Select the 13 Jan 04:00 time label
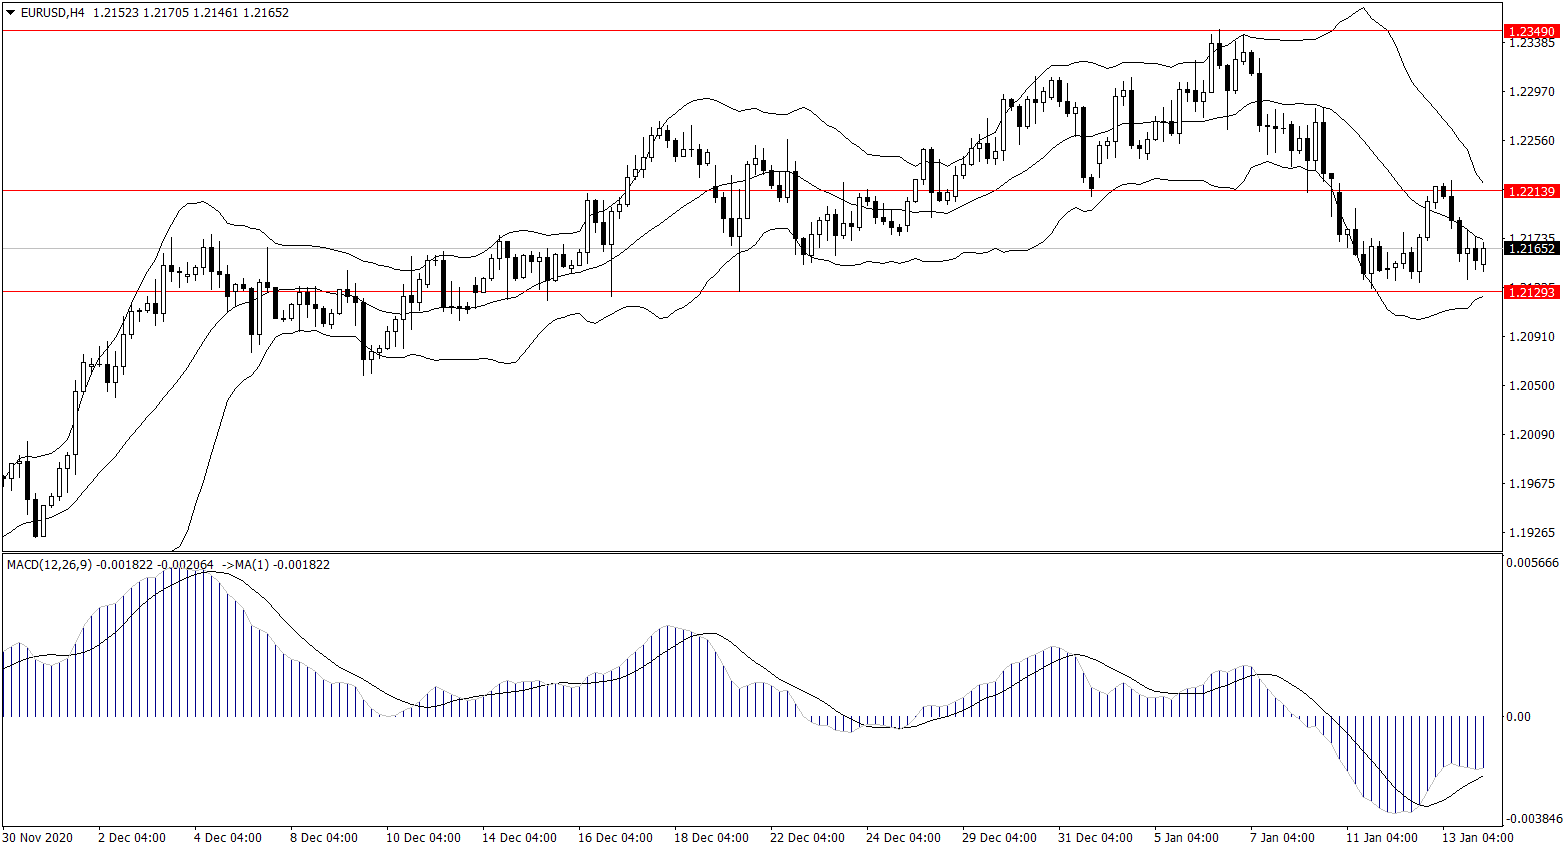 [x=1477, y=837]
